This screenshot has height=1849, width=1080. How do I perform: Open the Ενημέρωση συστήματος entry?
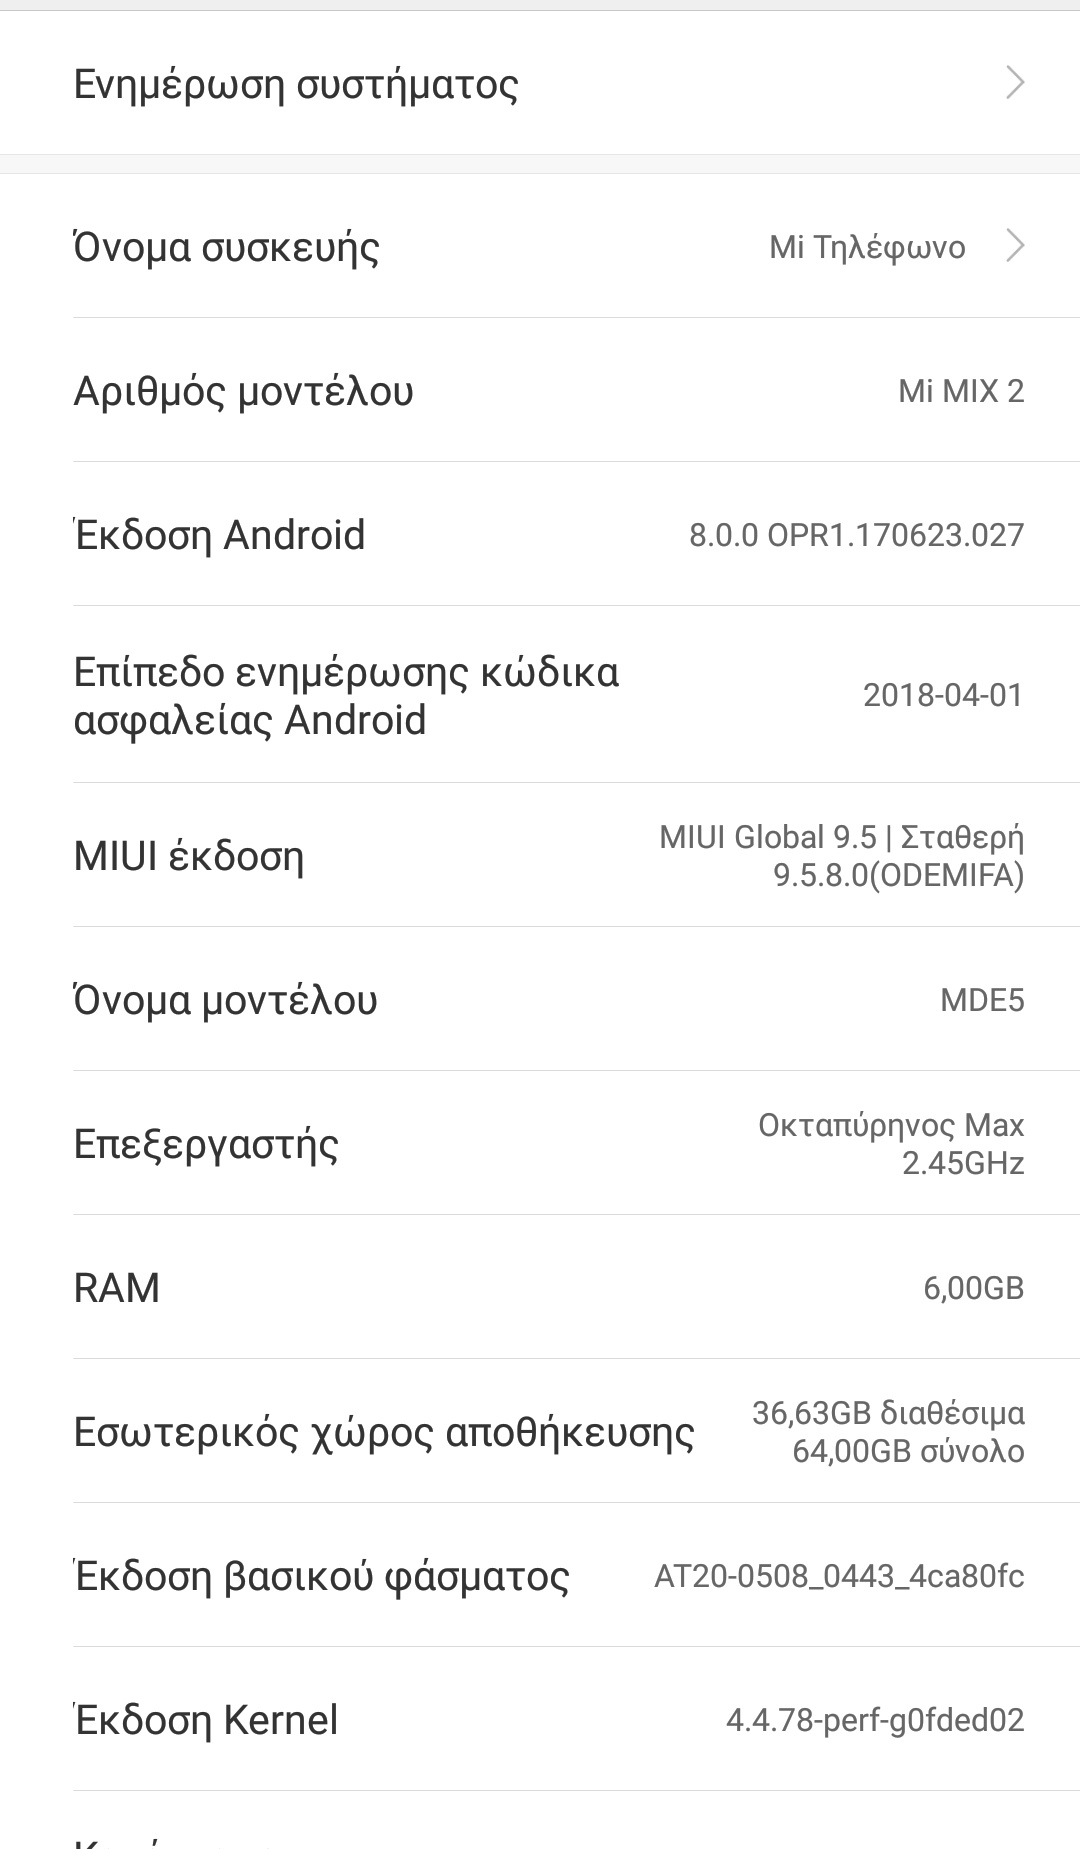coord(296,84)
